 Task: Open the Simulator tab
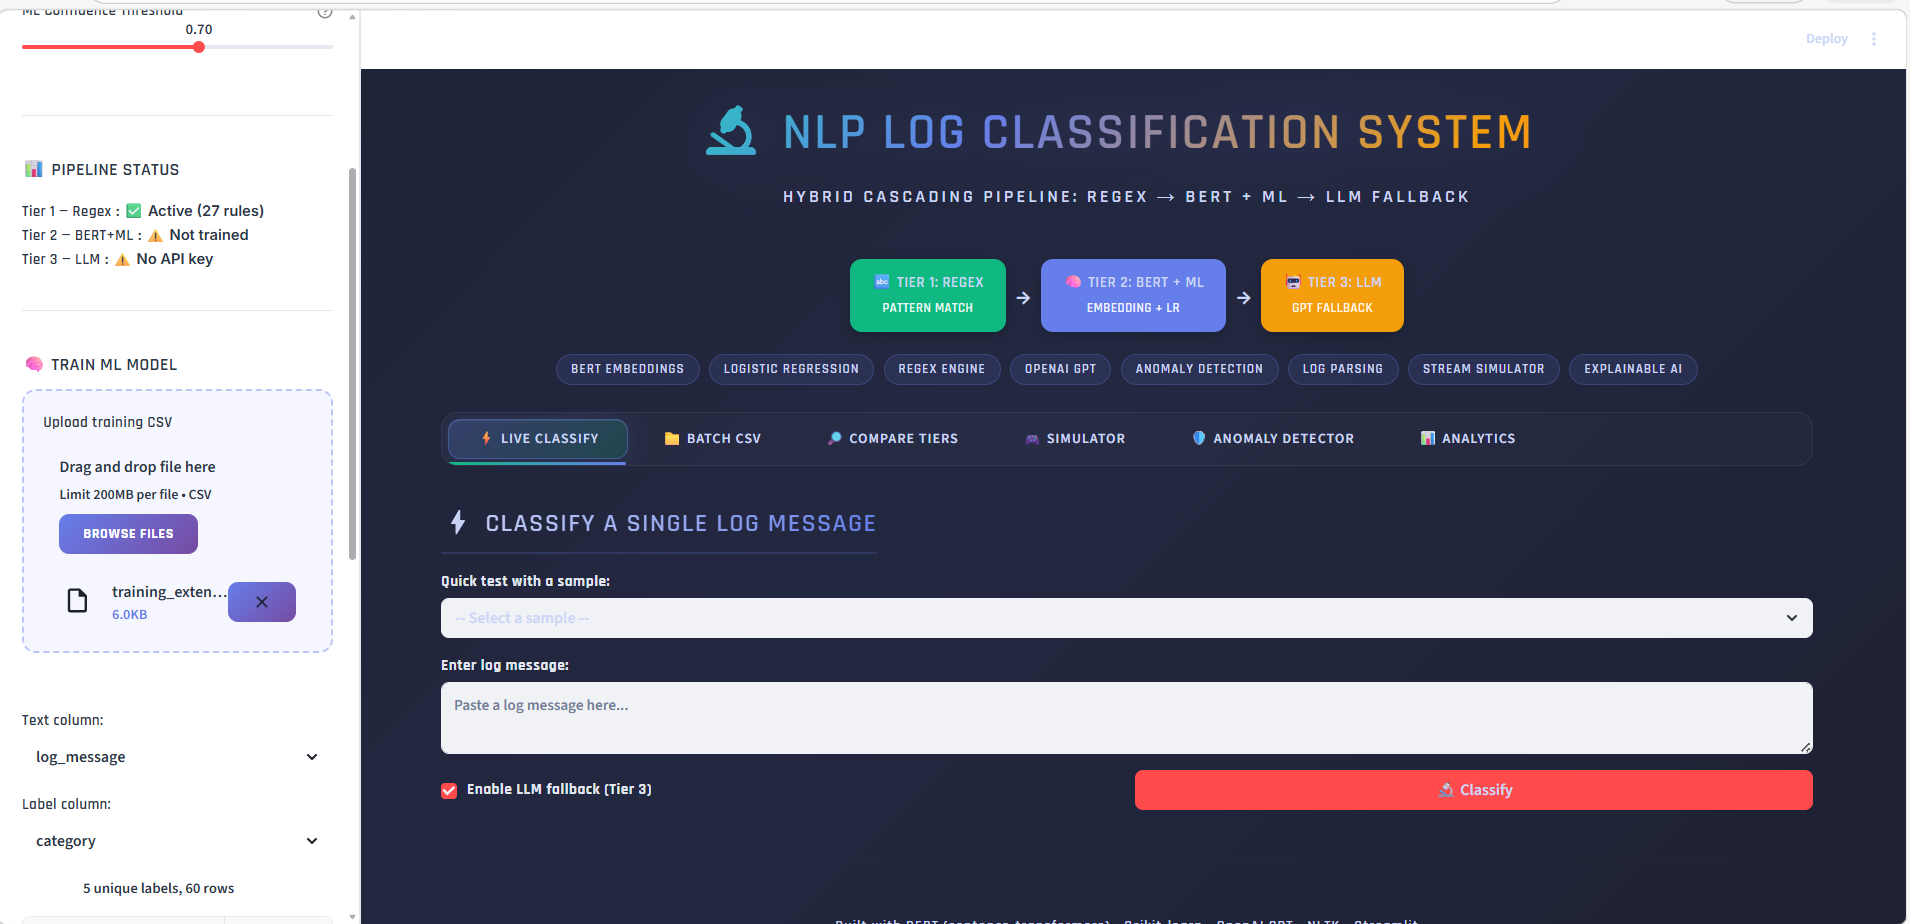(1075, 439)
